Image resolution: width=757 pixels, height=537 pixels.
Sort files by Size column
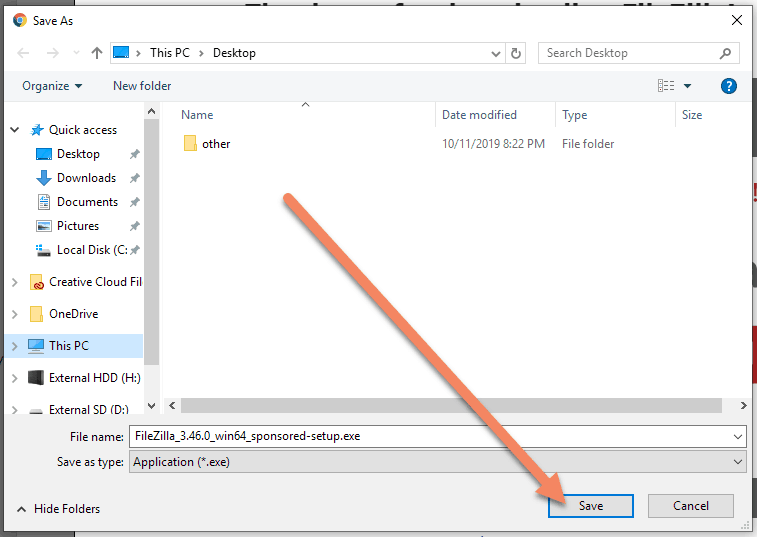(692, 115)
